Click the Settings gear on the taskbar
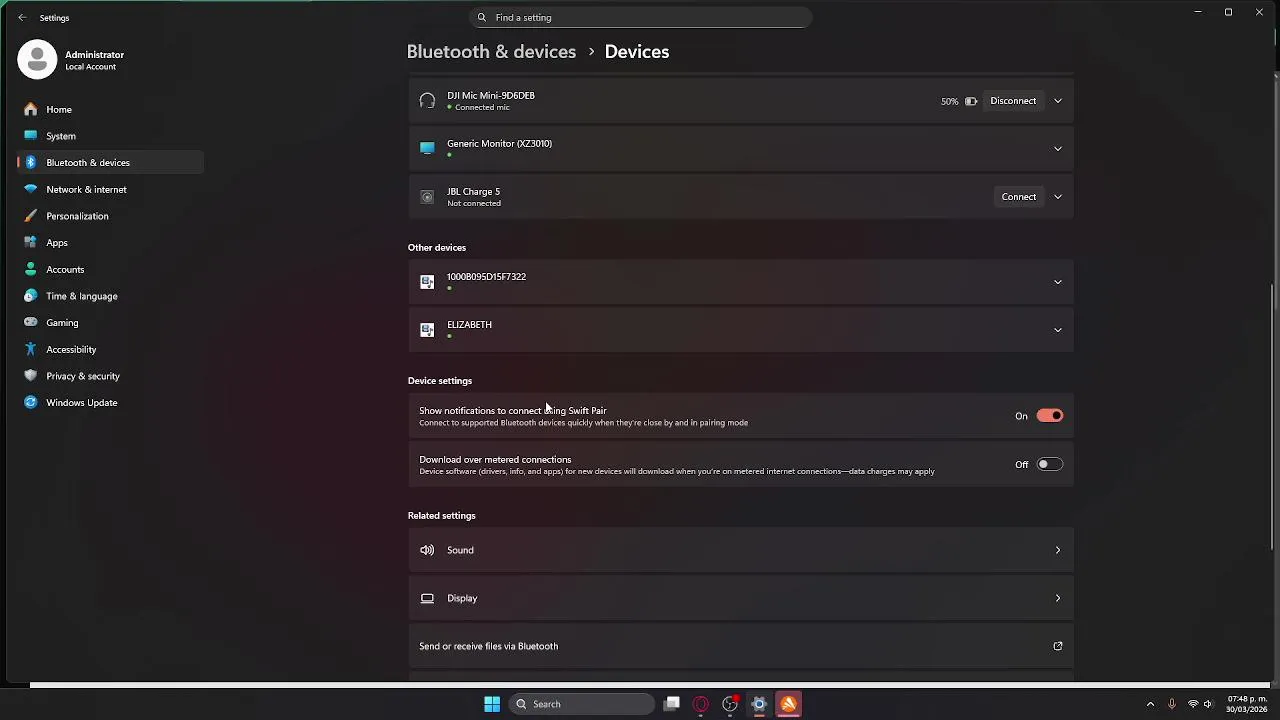1280x720 pixels. pyautogui.click(x=759, y=704)
